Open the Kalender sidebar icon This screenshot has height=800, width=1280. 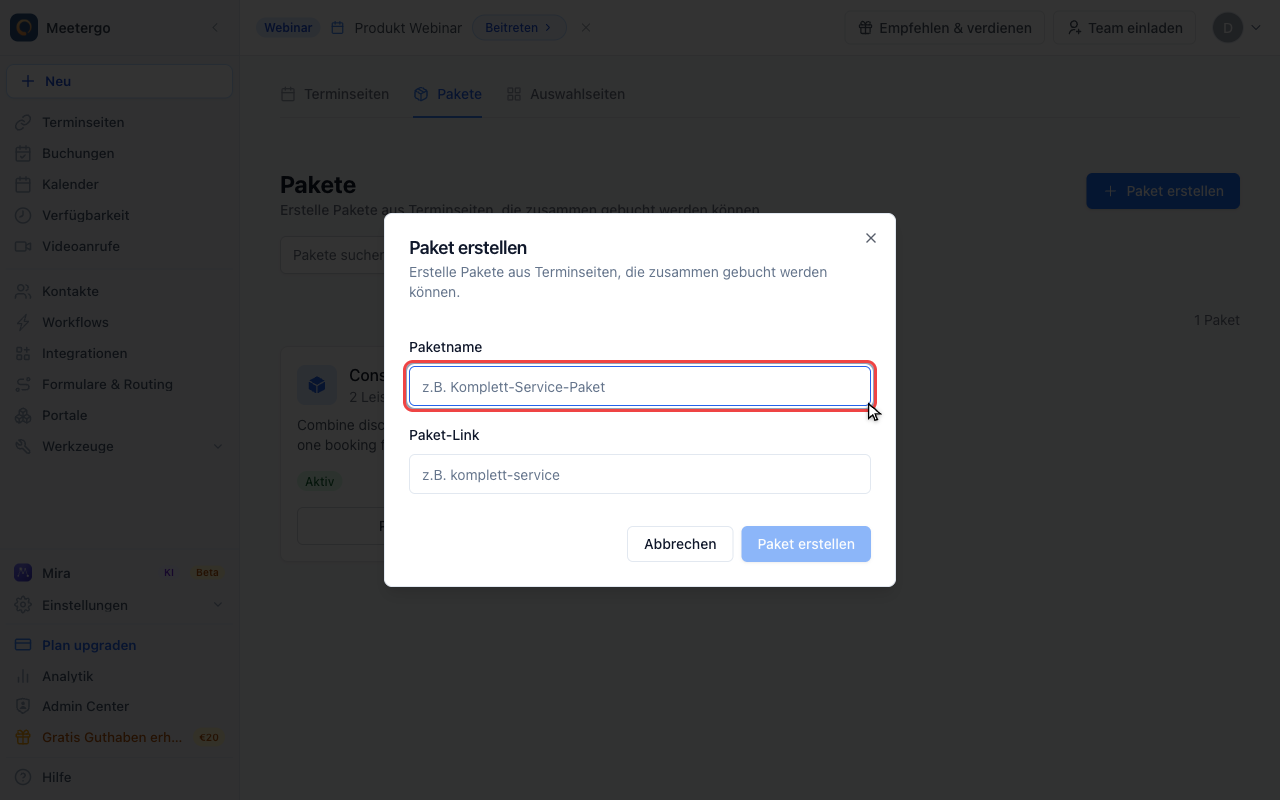coord(23,184)
